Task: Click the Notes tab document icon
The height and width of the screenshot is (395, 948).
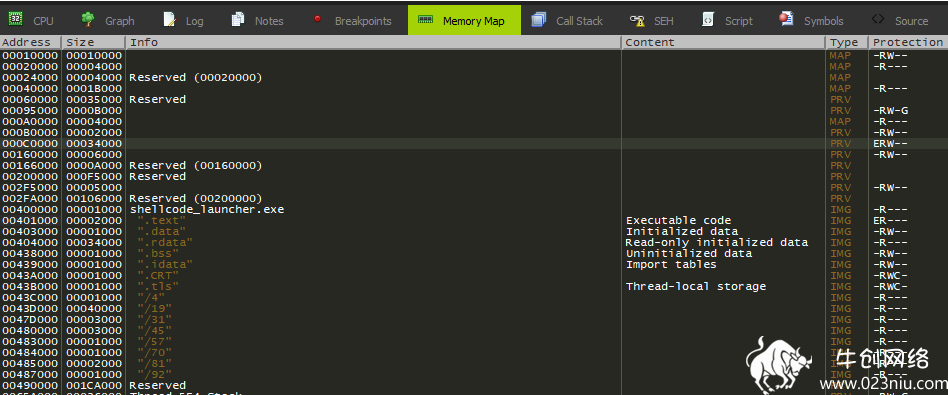Action: 238,20
